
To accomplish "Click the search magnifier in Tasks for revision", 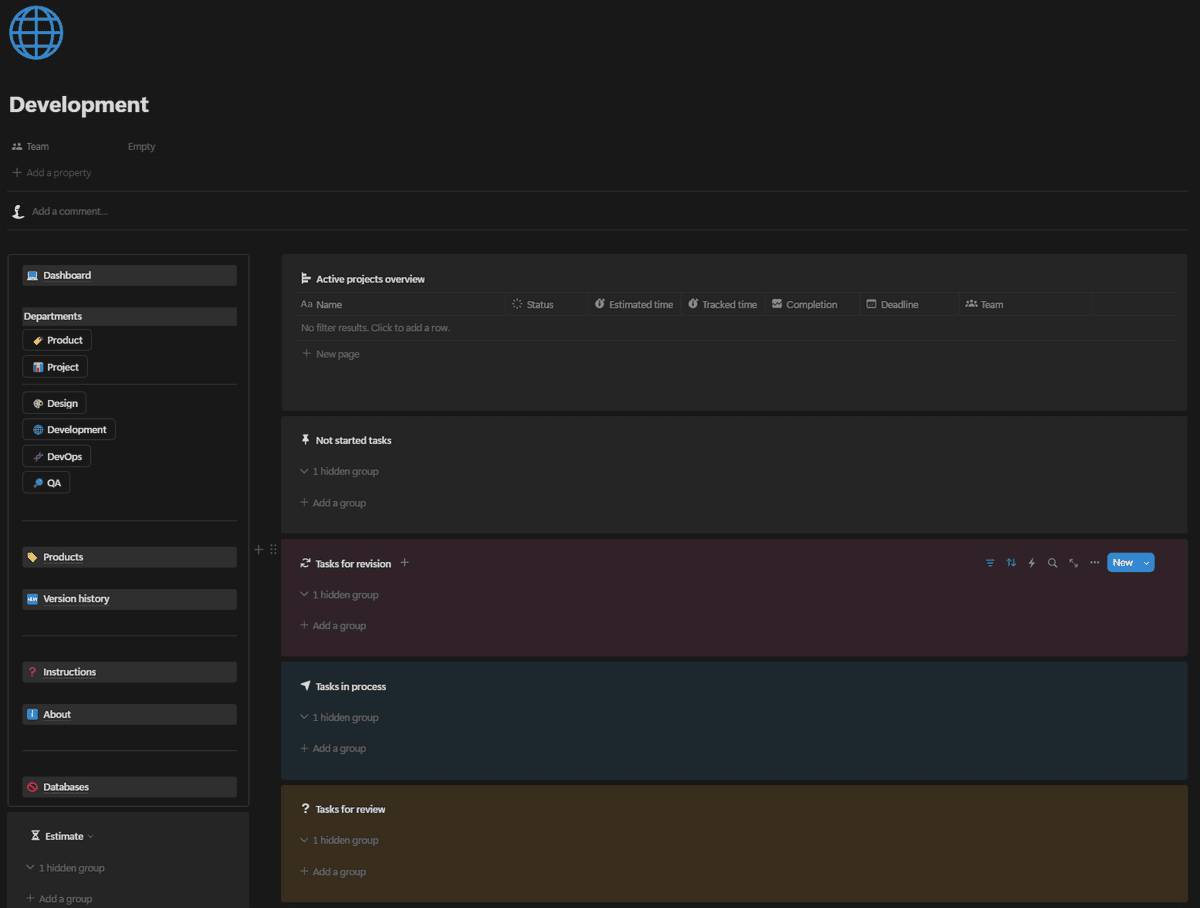I will click(x=1052, y=563).
